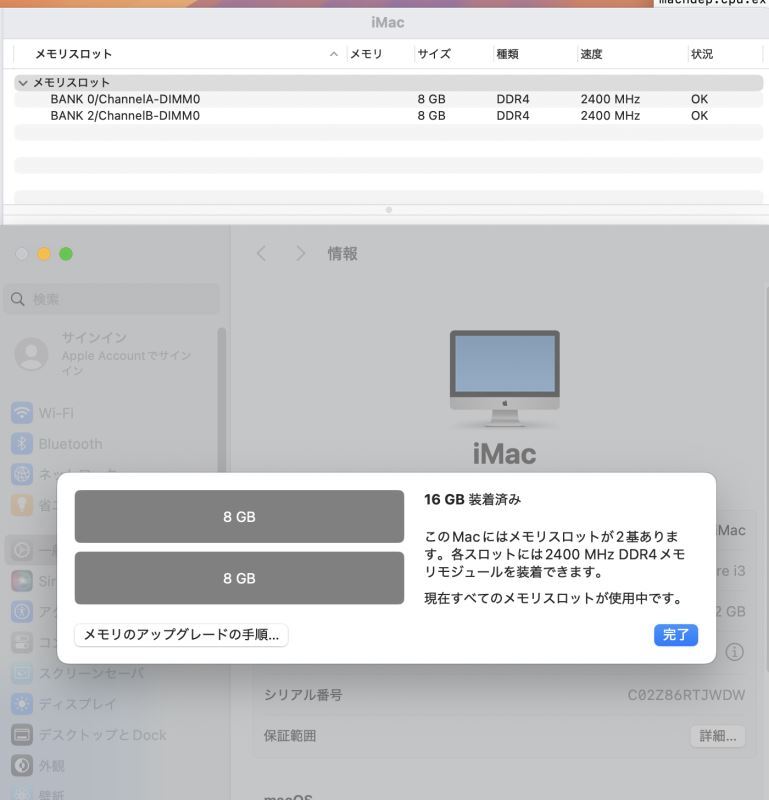Open Bluetooth settings in sidebar
769x800 pixels.
point(57,444)
